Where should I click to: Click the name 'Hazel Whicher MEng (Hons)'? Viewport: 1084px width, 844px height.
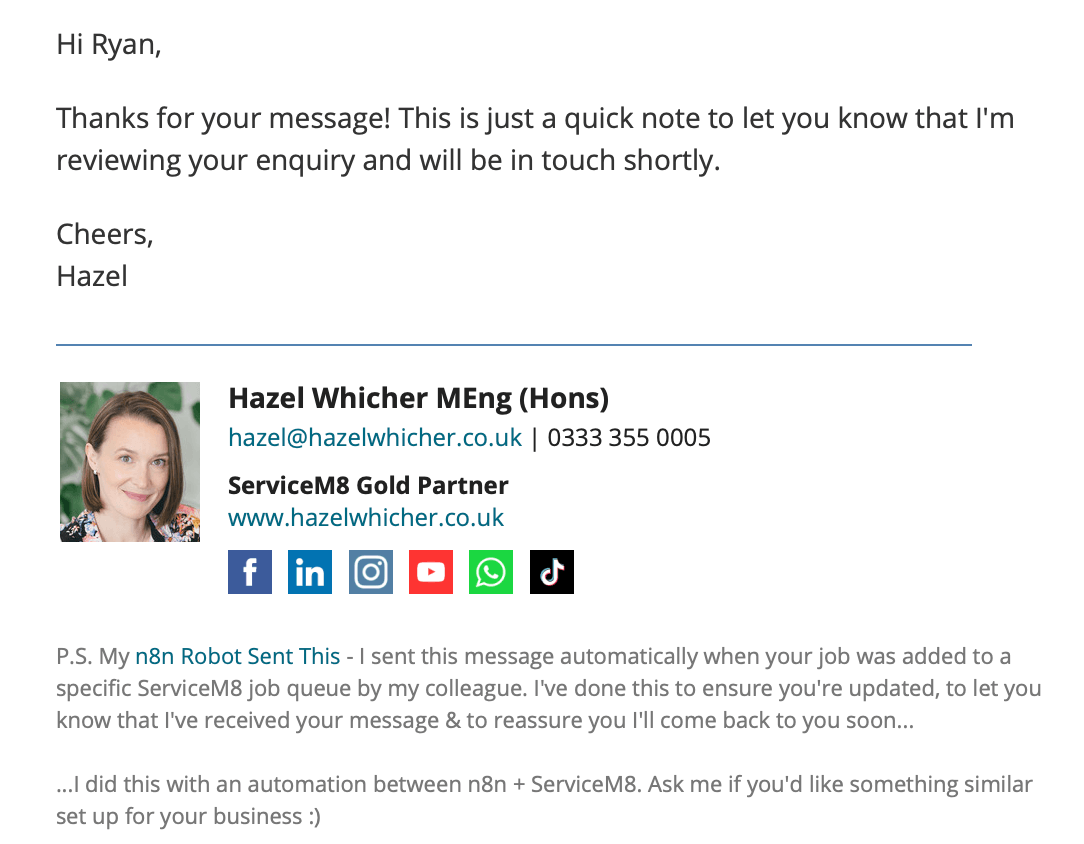(418, 398)
